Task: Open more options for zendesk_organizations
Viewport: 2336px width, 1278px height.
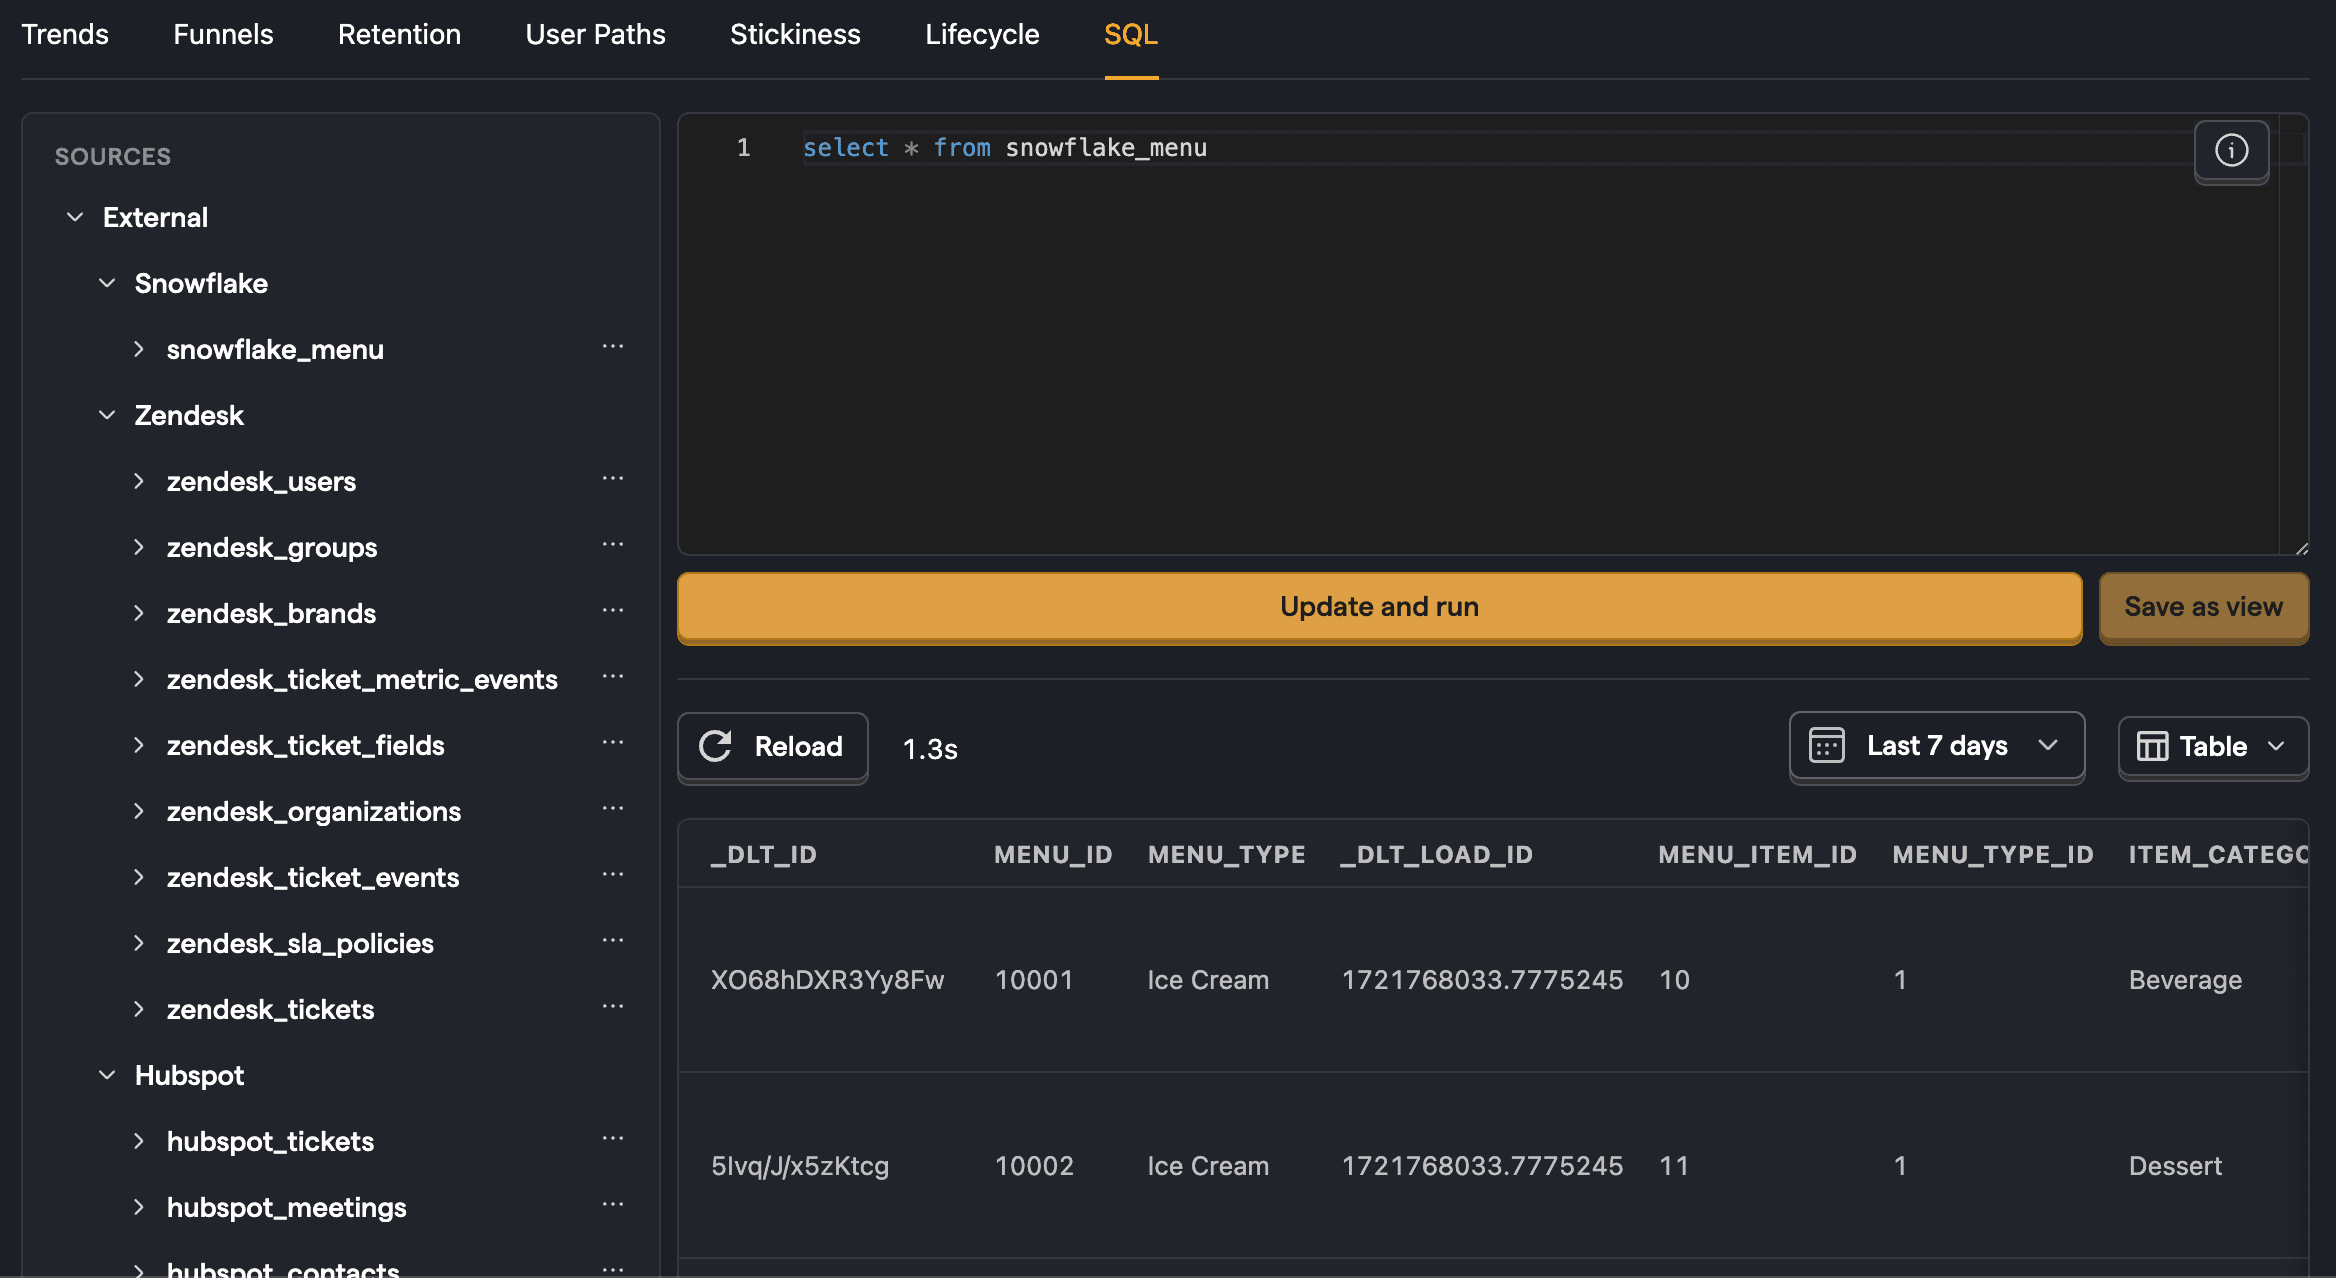Action: pos(613,810)
